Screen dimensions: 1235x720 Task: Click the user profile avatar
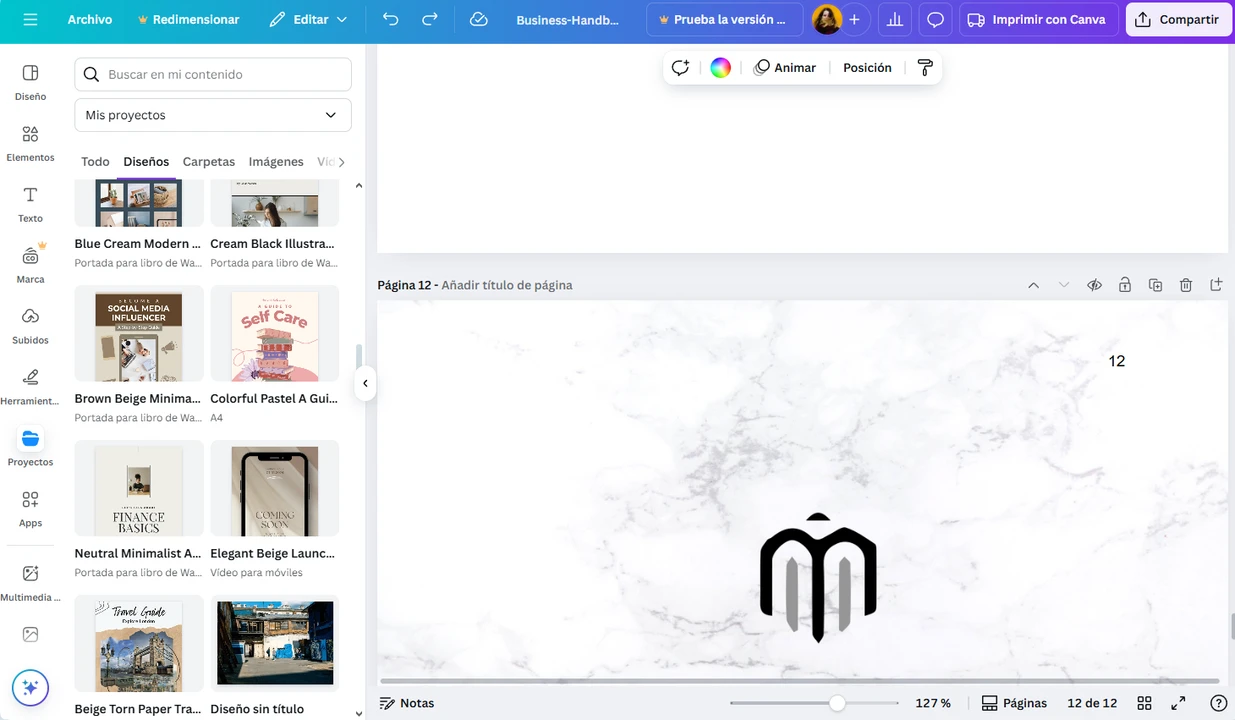pos(826,20)
